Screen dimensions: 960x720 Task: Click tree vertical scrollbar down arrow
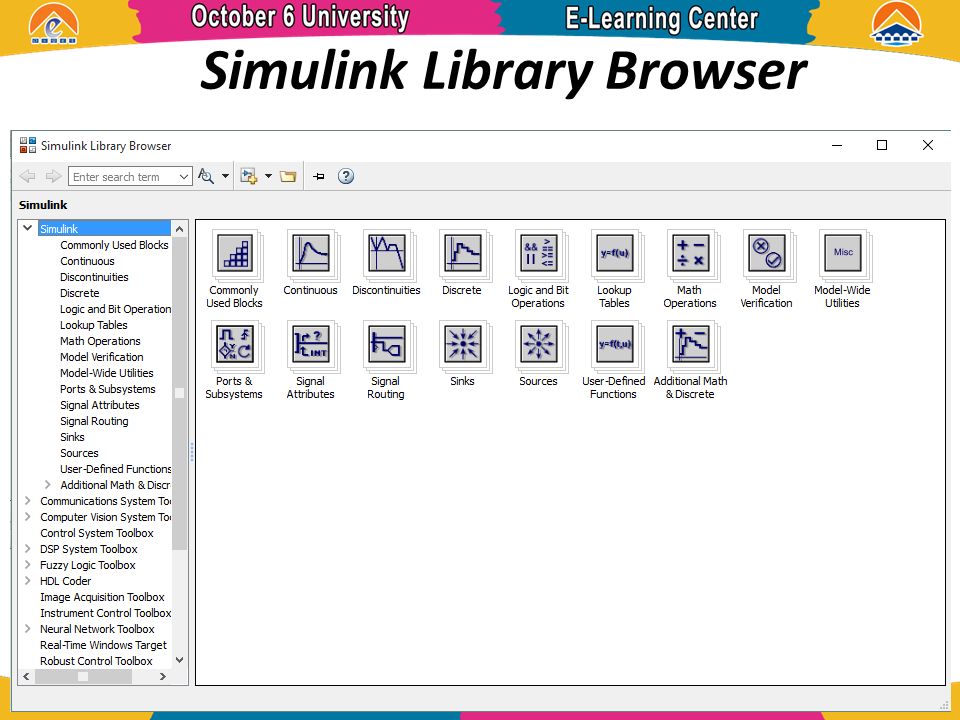pos(179,660)
